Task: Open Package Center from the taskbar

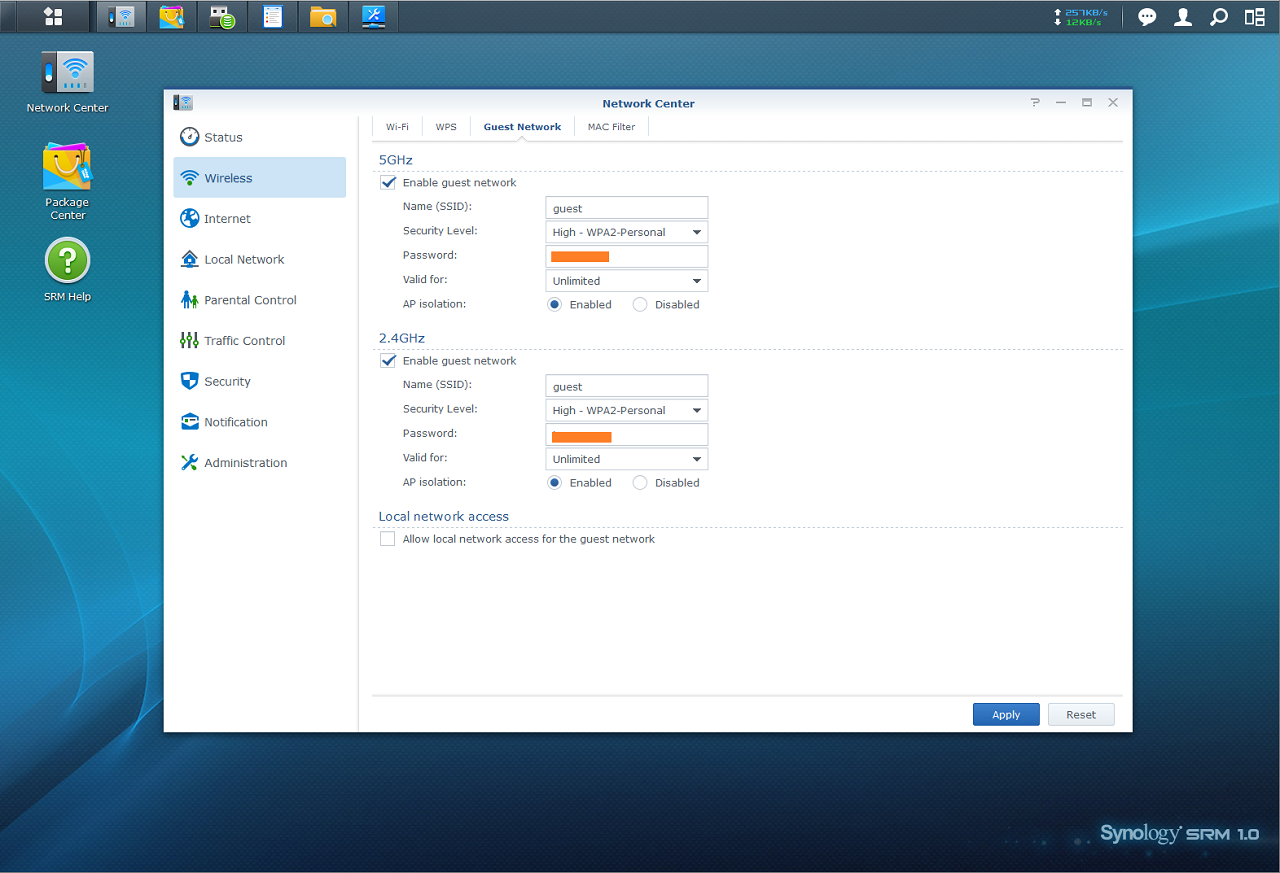Action: coord(172,17)
